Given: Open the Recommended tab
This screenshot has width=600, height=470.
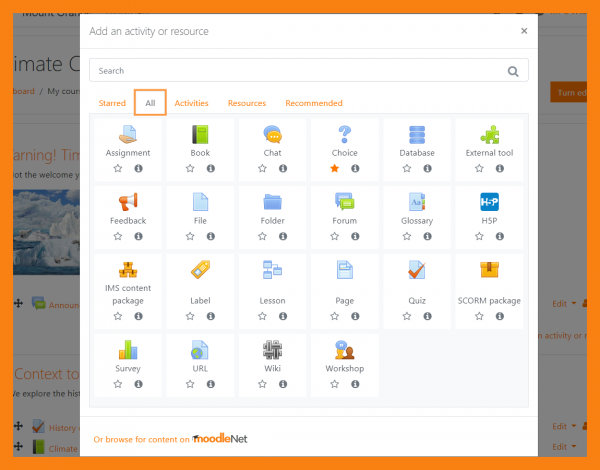Looking at the screenshot, I should point(313,103).
